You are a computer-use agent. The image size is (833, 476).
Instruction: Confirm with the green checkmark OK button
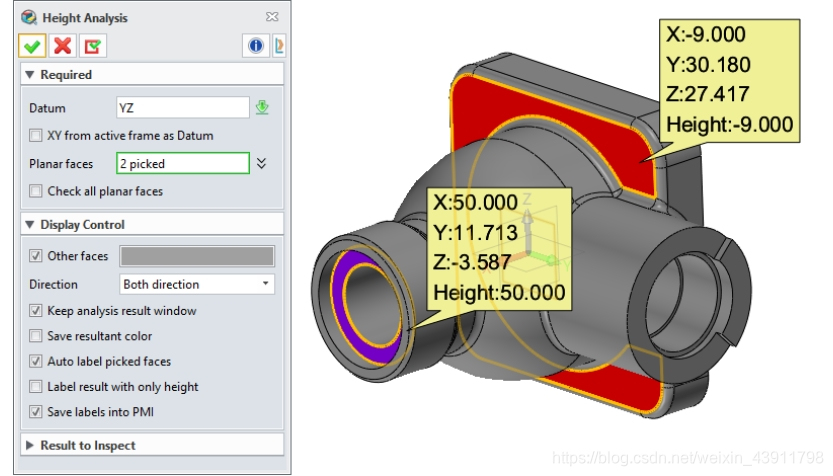pyautogui.click(x=32, y=46)
